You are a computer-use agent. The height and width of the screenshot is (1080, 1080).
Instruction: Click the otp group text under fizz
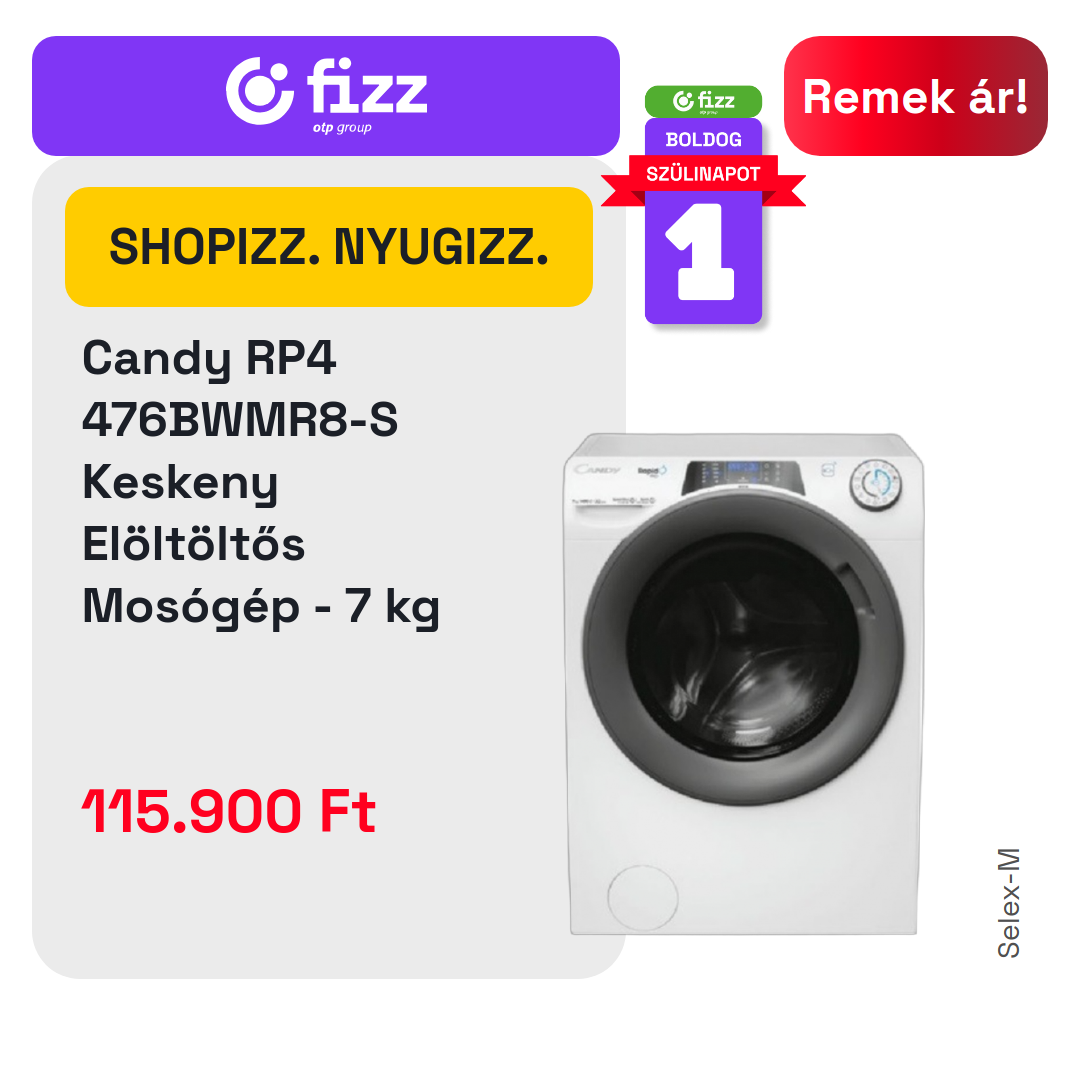pos(342,128)
